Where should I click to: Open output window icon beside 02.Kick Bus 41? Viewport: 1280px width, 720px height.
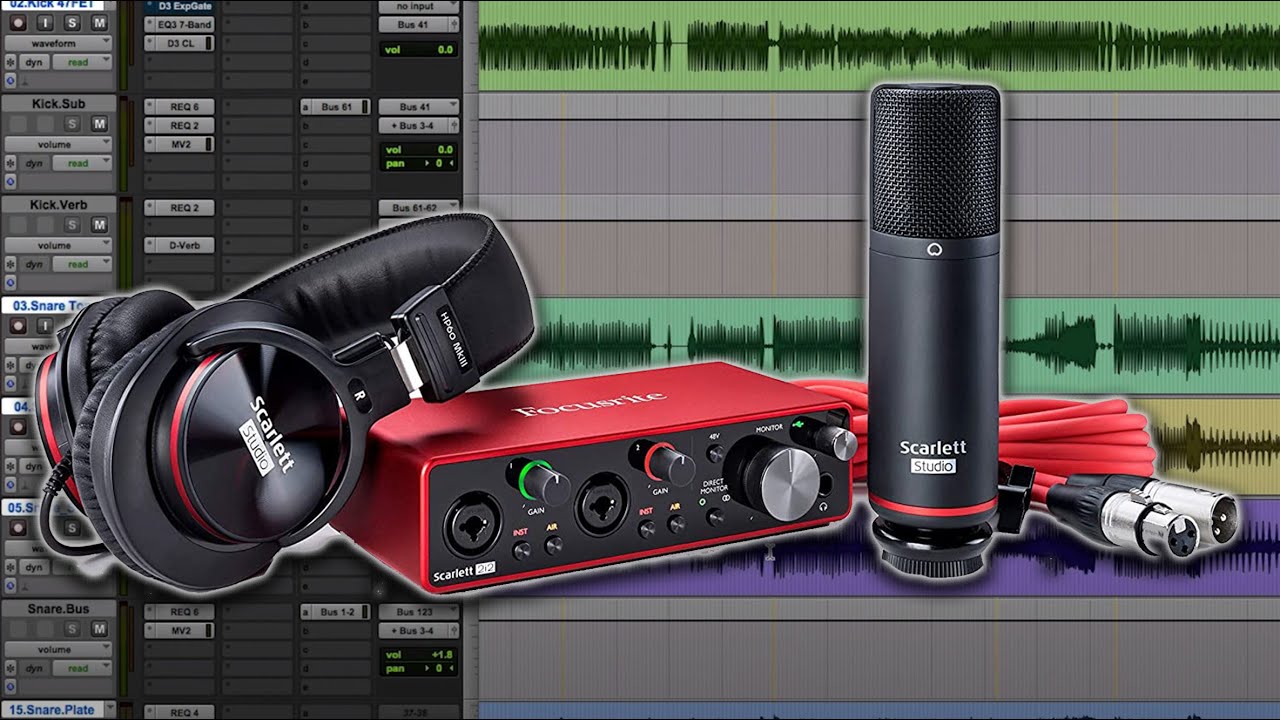(452, 24)
